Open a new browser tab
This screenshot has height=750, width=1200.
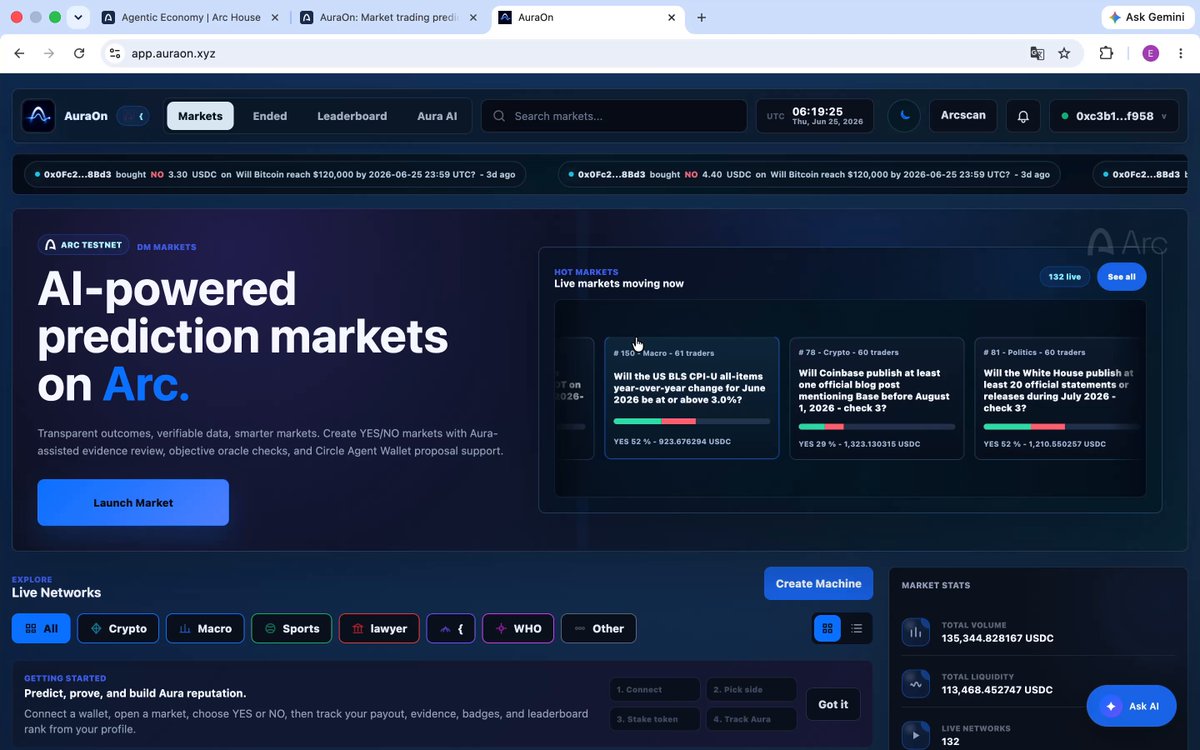(x=702, y=18)
